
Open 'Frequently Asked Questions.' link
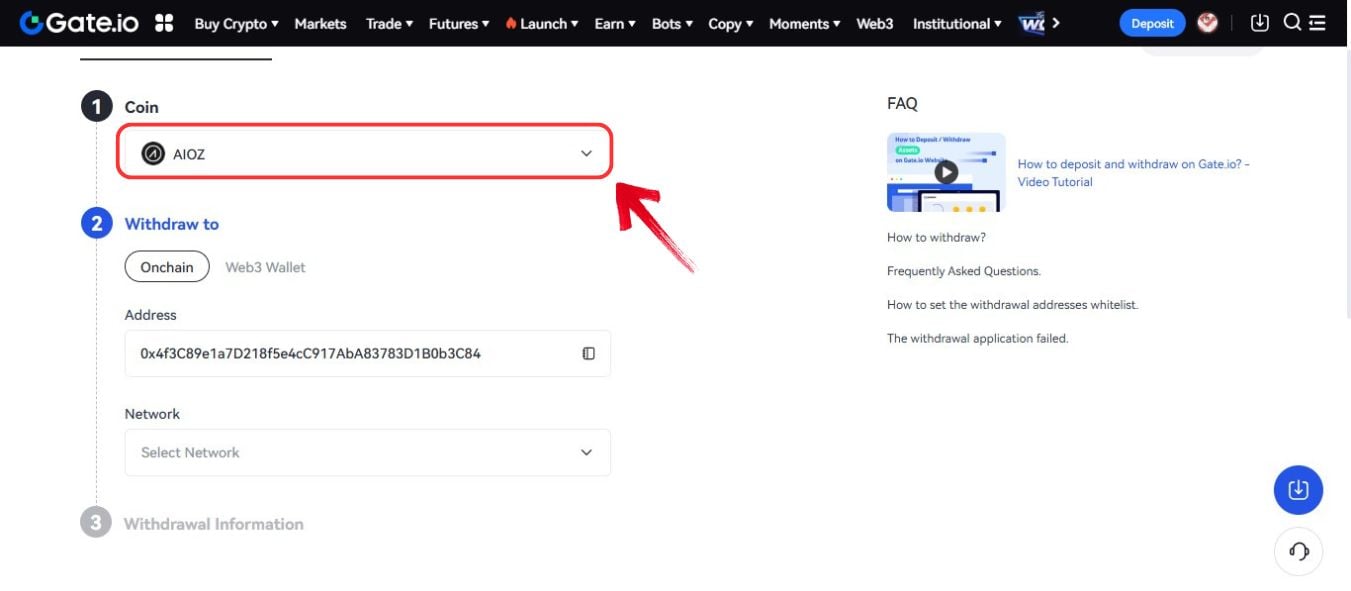click(x=964, y=271)
